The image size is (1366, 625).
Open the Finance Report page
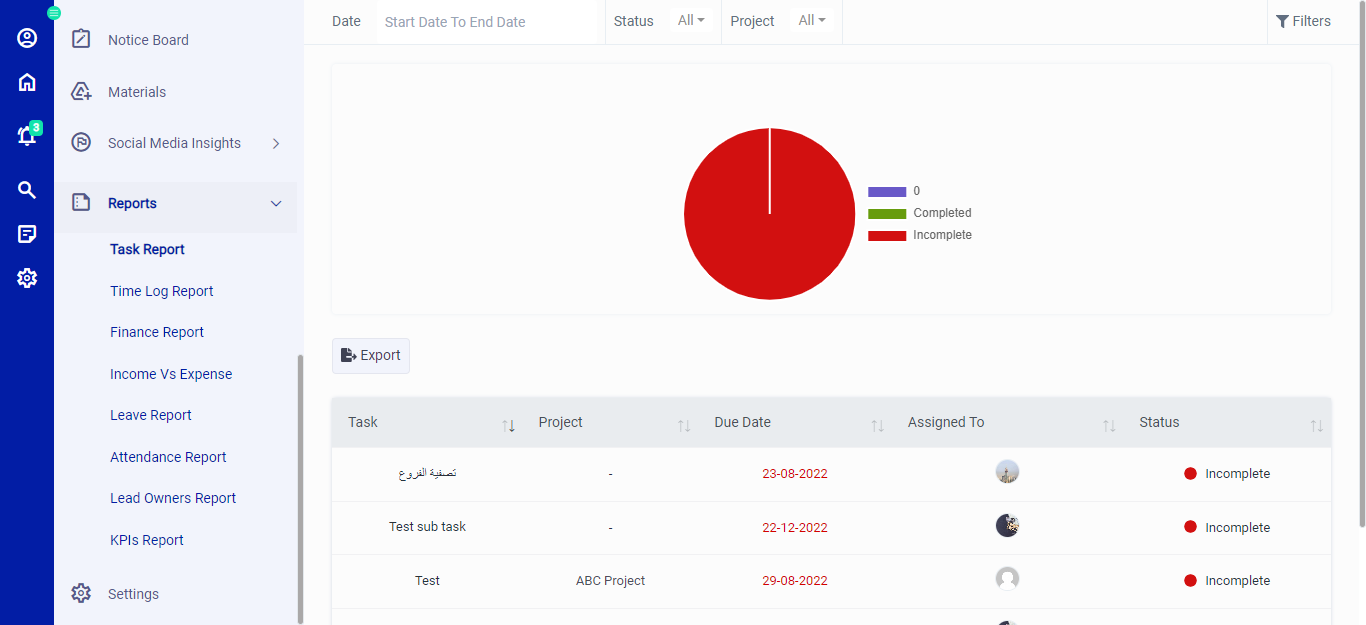156,331
